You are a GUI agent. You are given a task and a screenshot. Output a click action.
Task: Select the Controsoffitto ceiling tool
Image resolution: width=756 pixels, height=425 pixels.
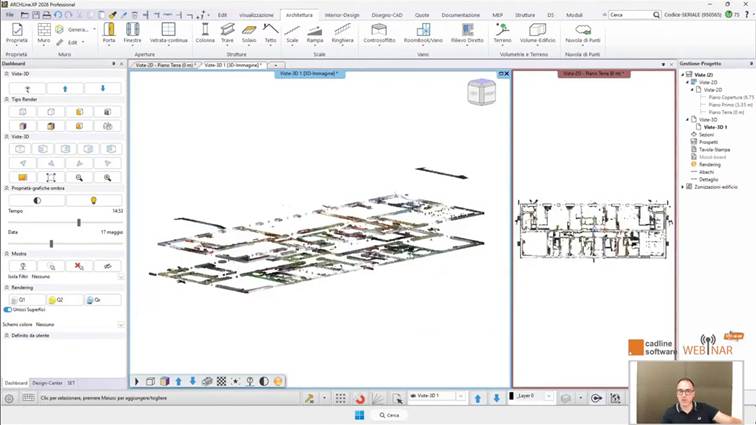(379, 33)
